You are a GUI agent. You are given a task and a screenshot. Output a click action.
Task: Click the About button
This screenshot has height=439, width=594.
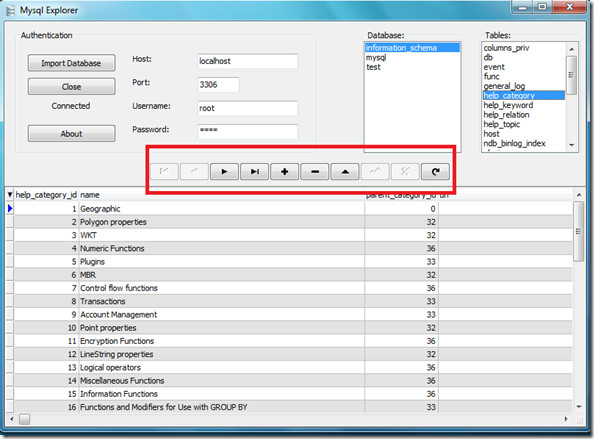click(x=71, y=133)
